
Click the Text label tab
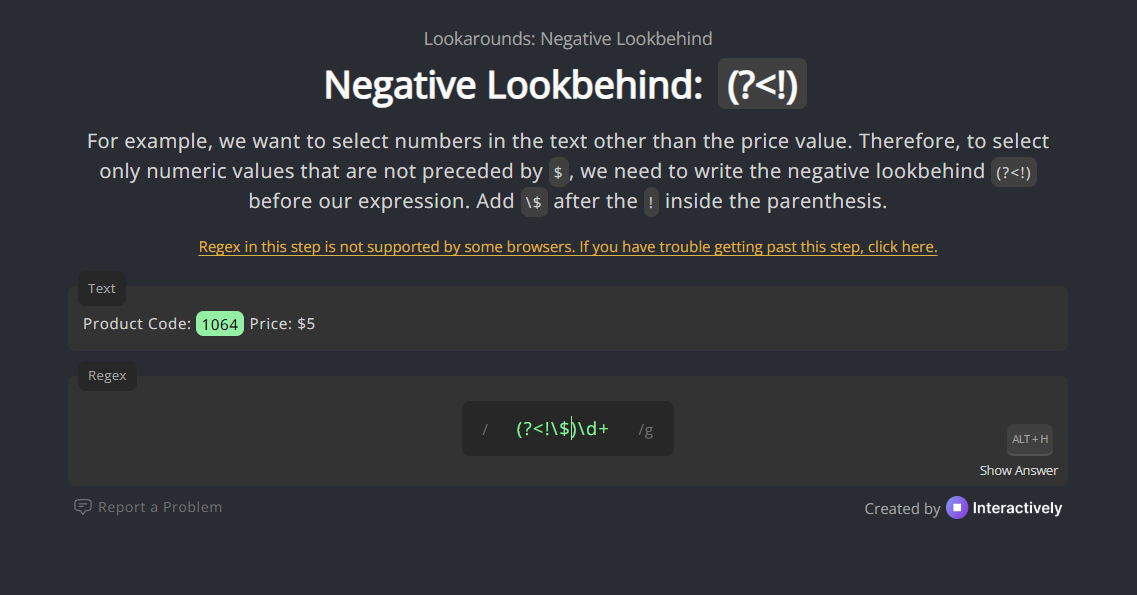(x=102, y=288)
